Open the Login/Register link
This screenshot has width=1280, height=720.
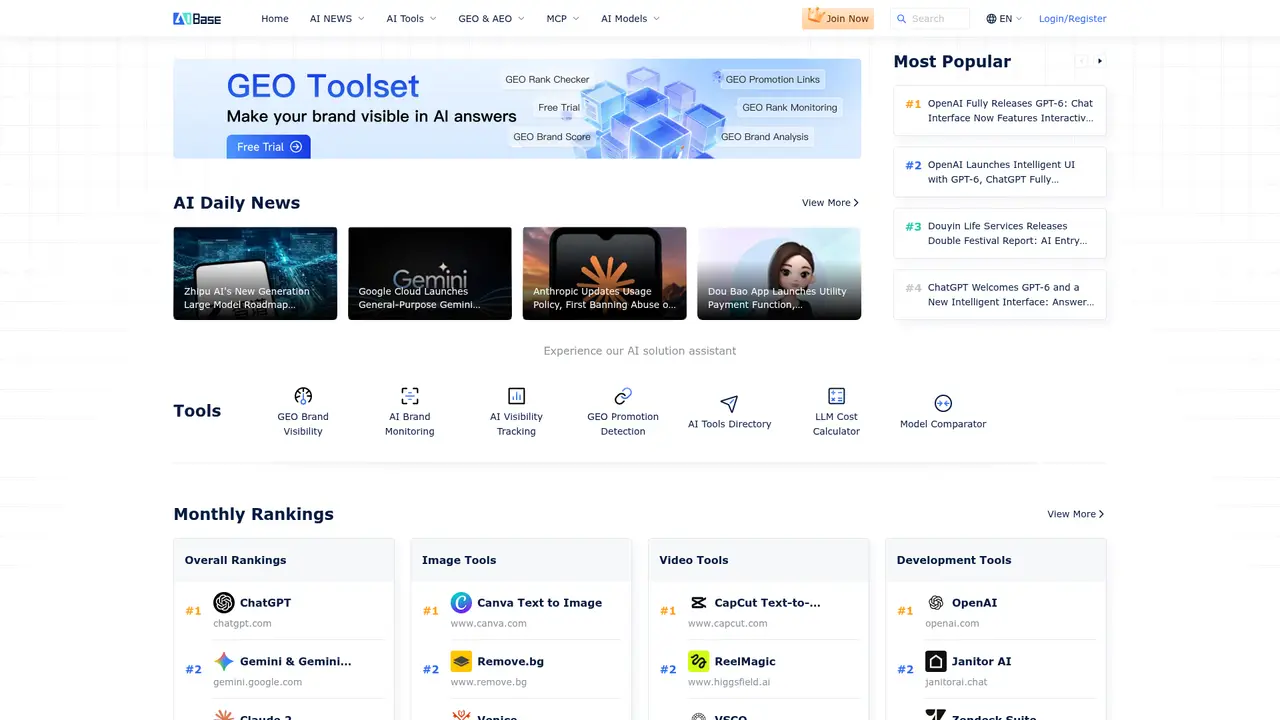click(1073, 19)
